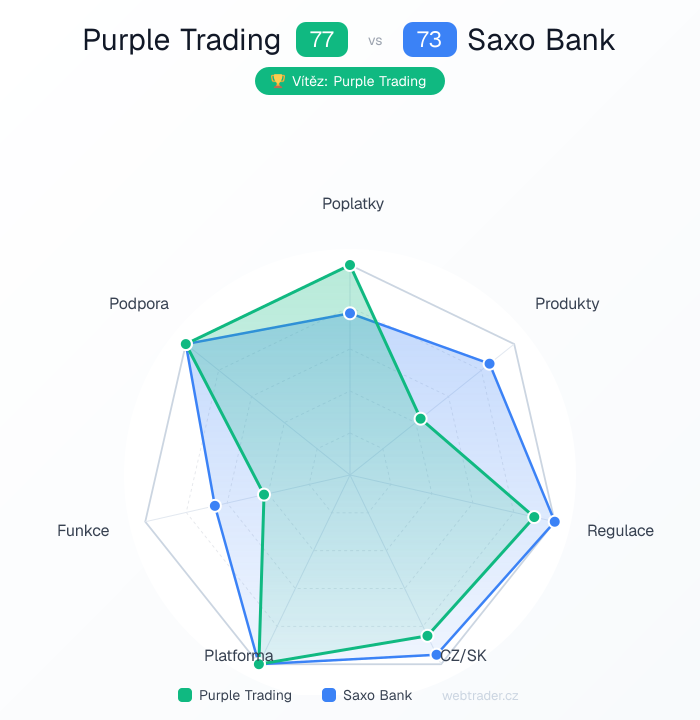Toggle the Saxo Bank series legend label

click(x=377, y=695)
